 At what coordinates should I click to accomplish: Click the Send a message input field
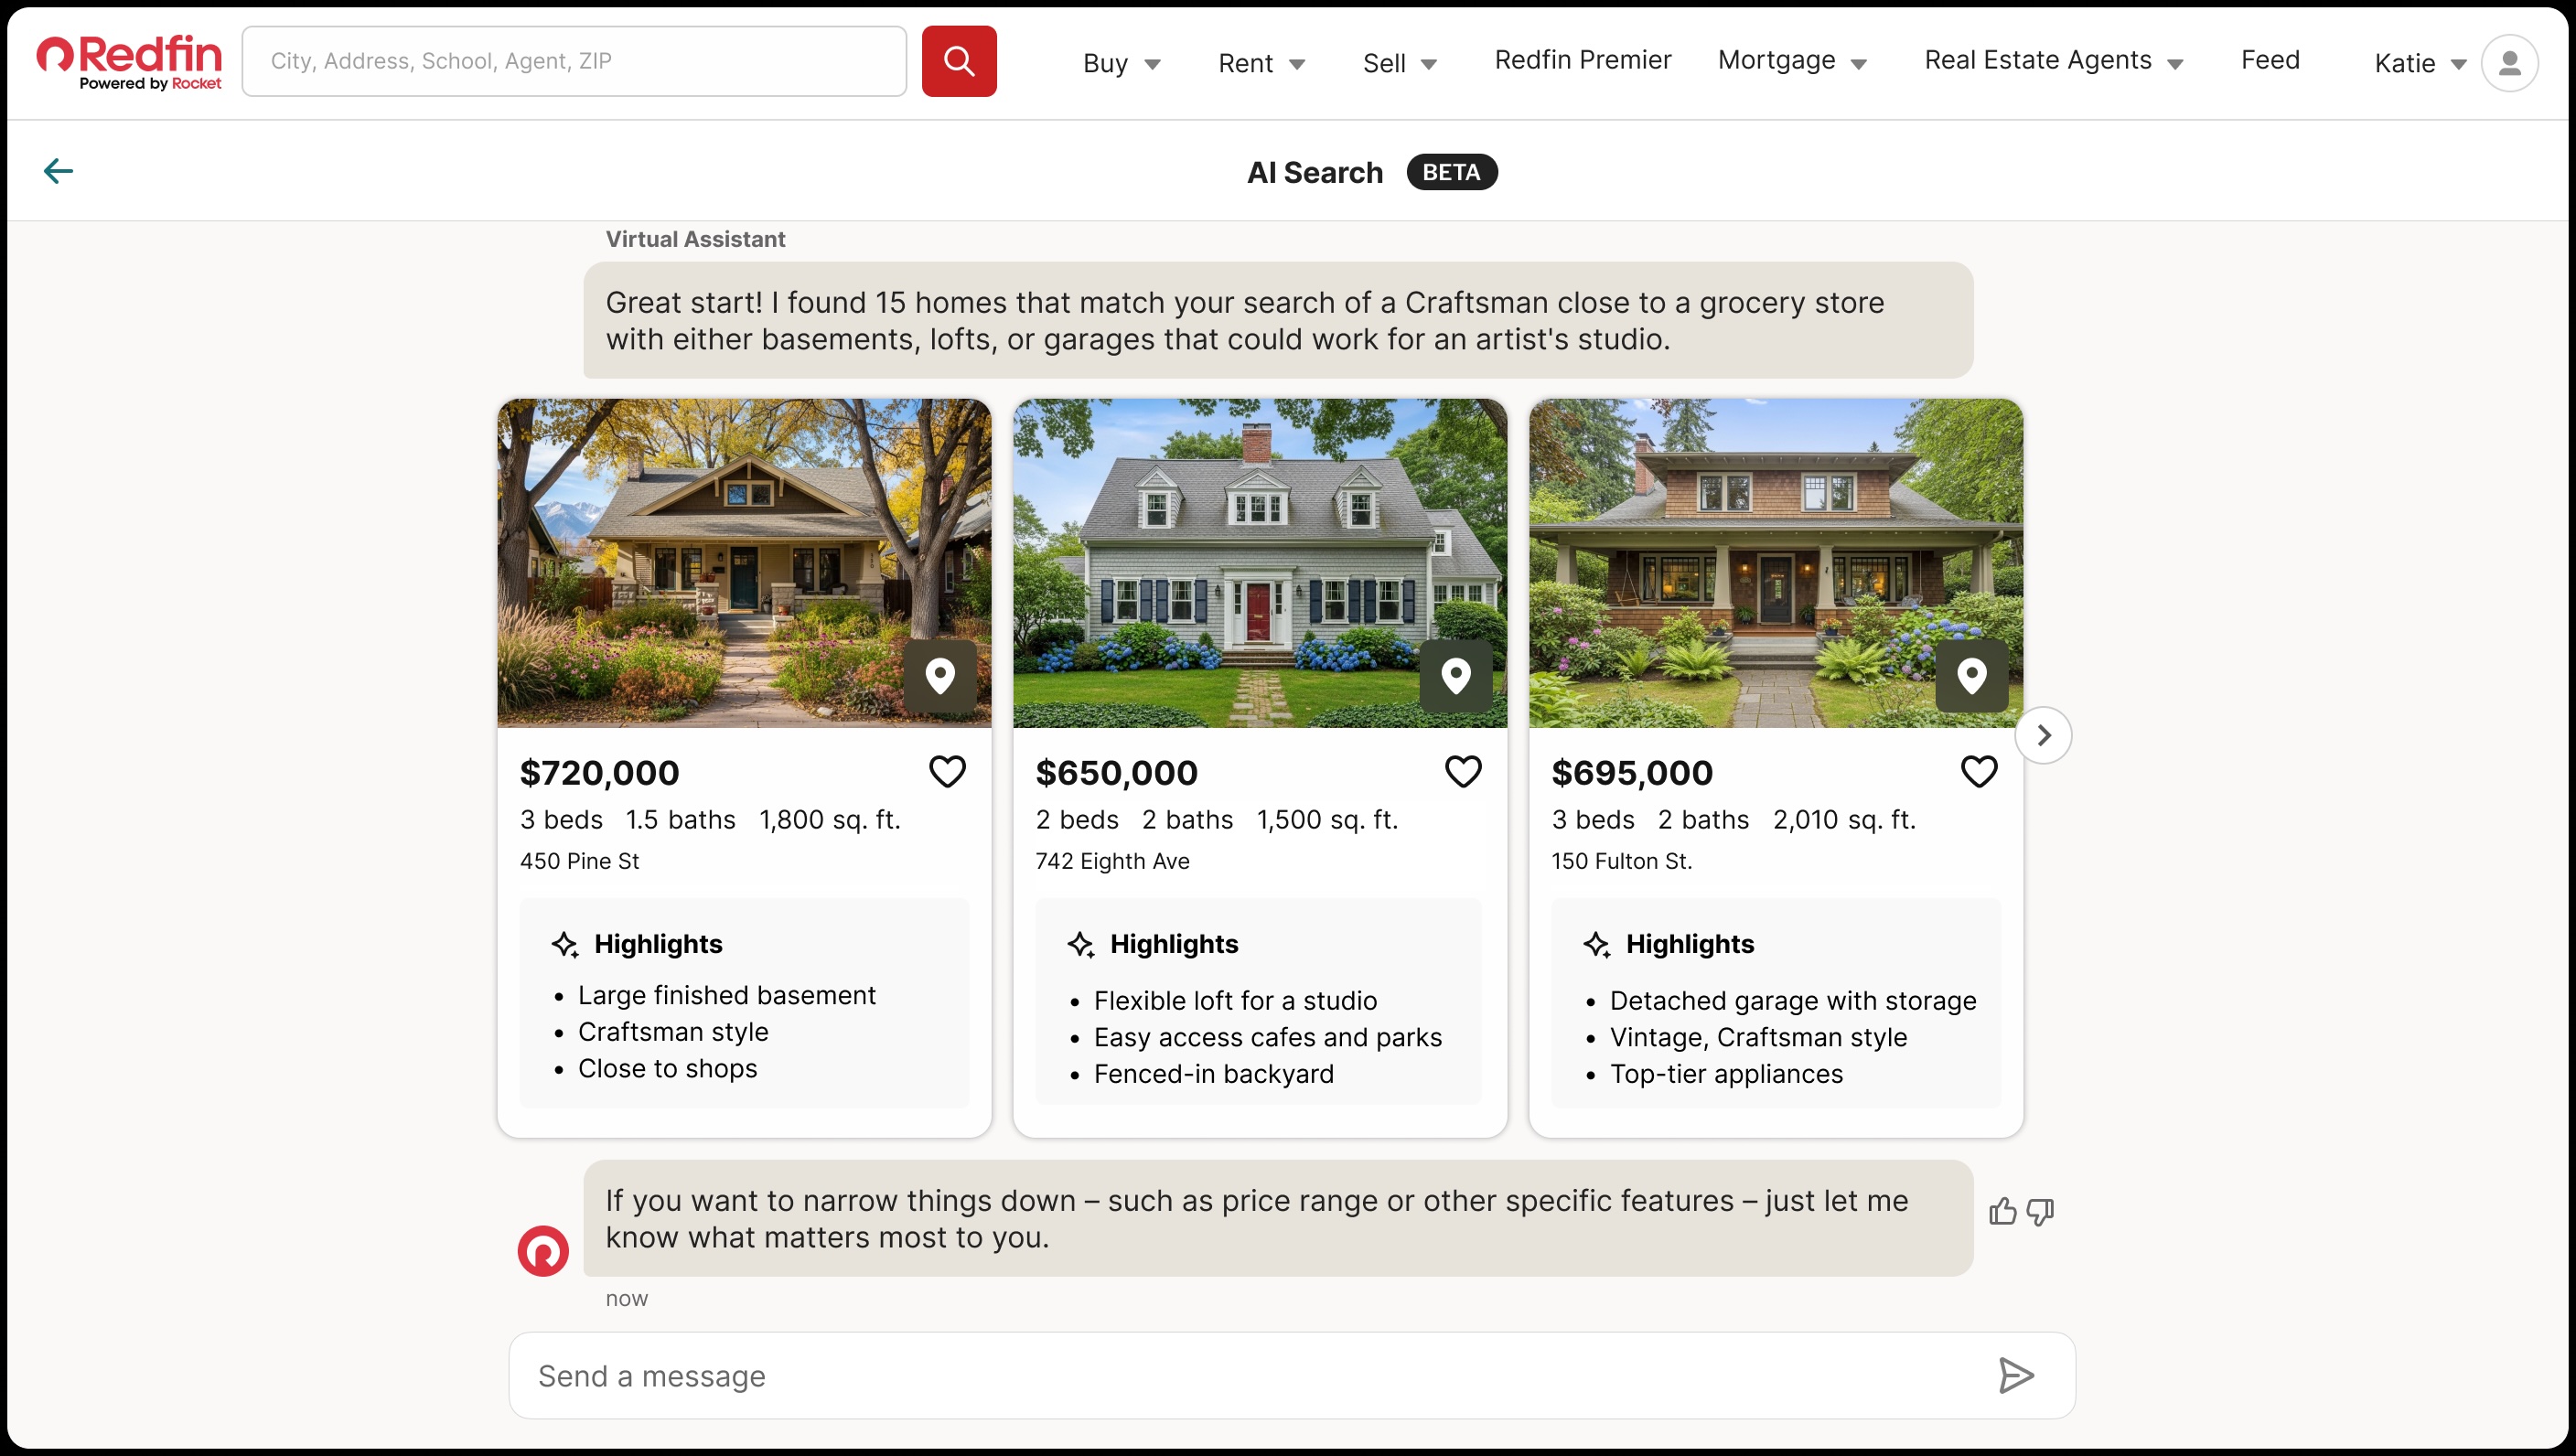[x=1200, y=1376]
